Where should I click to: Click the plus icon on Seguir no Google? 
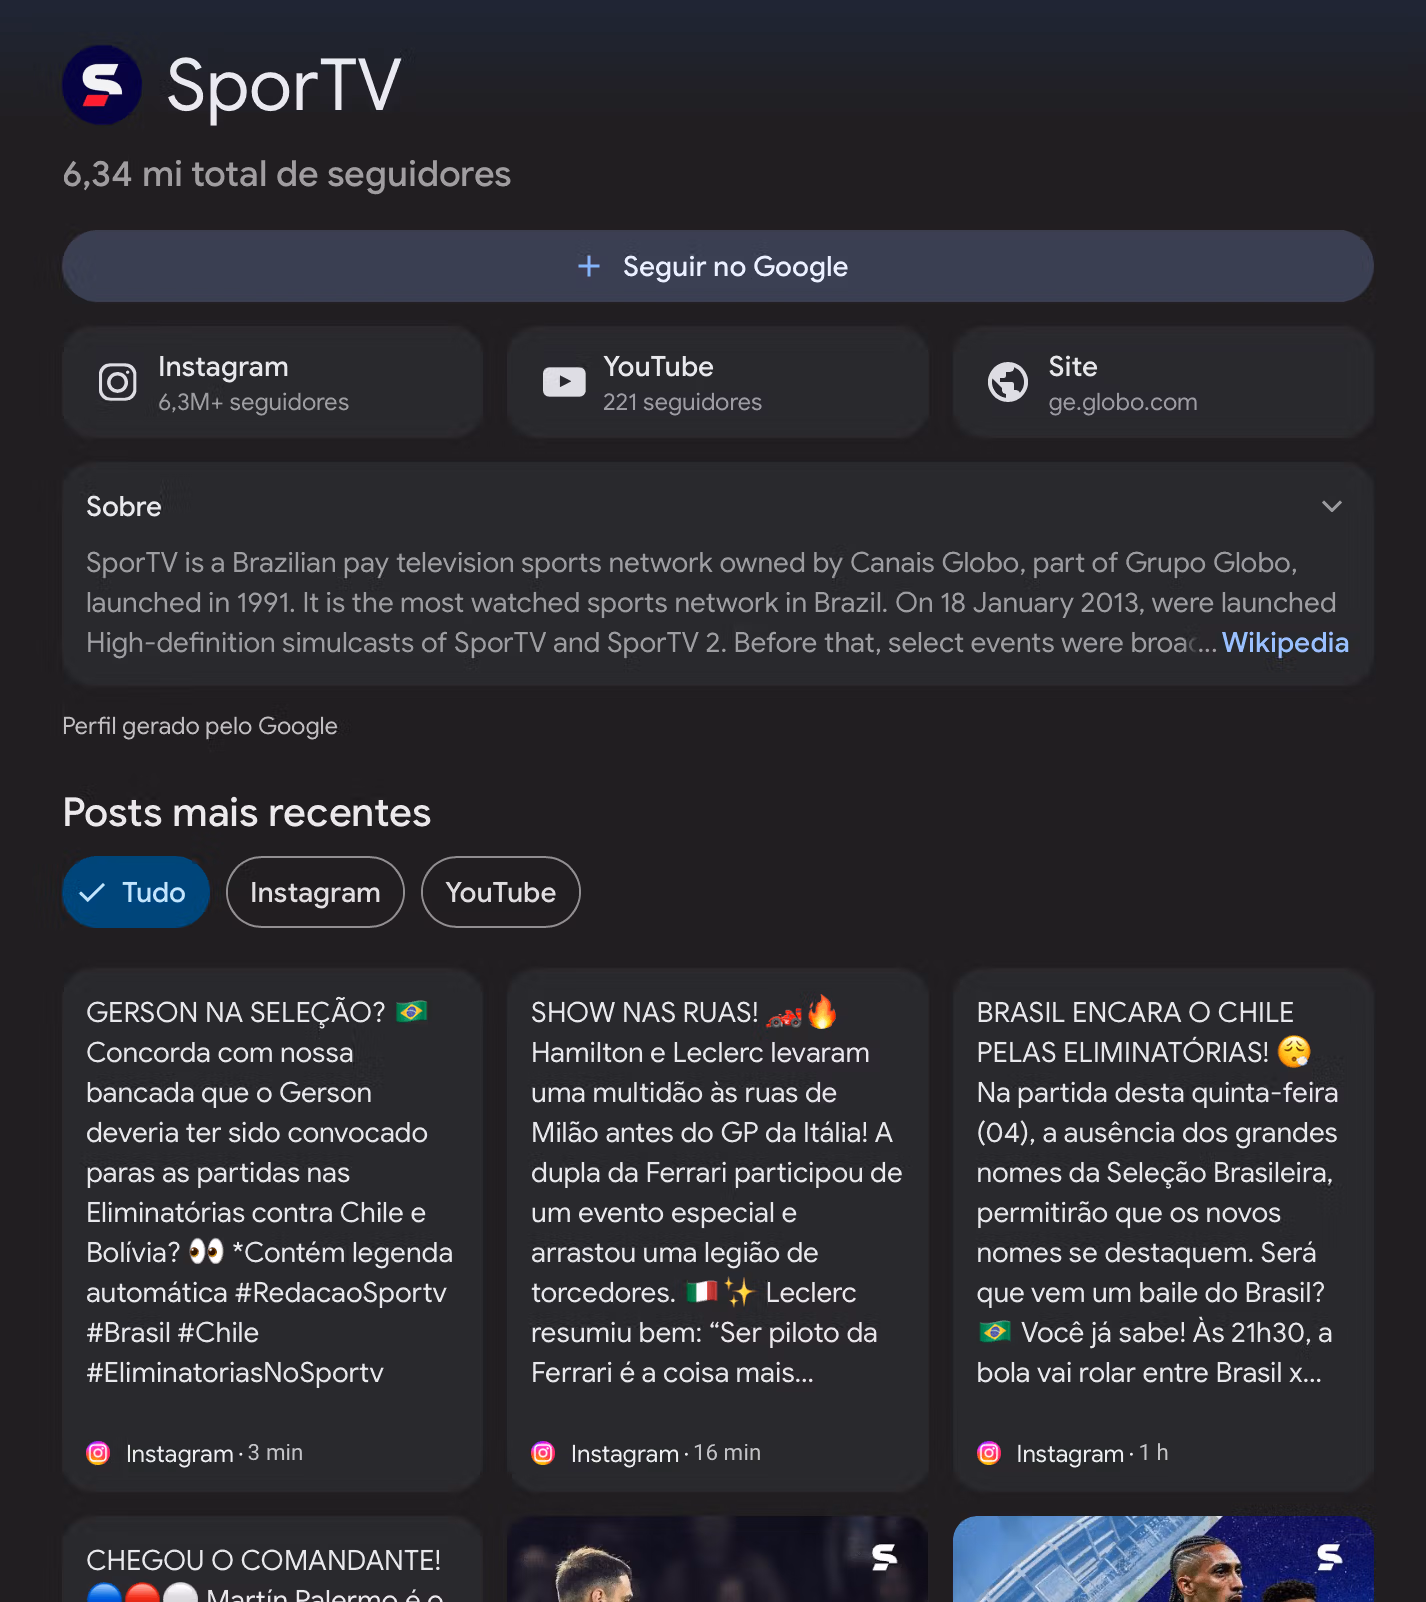pos(589,266)
